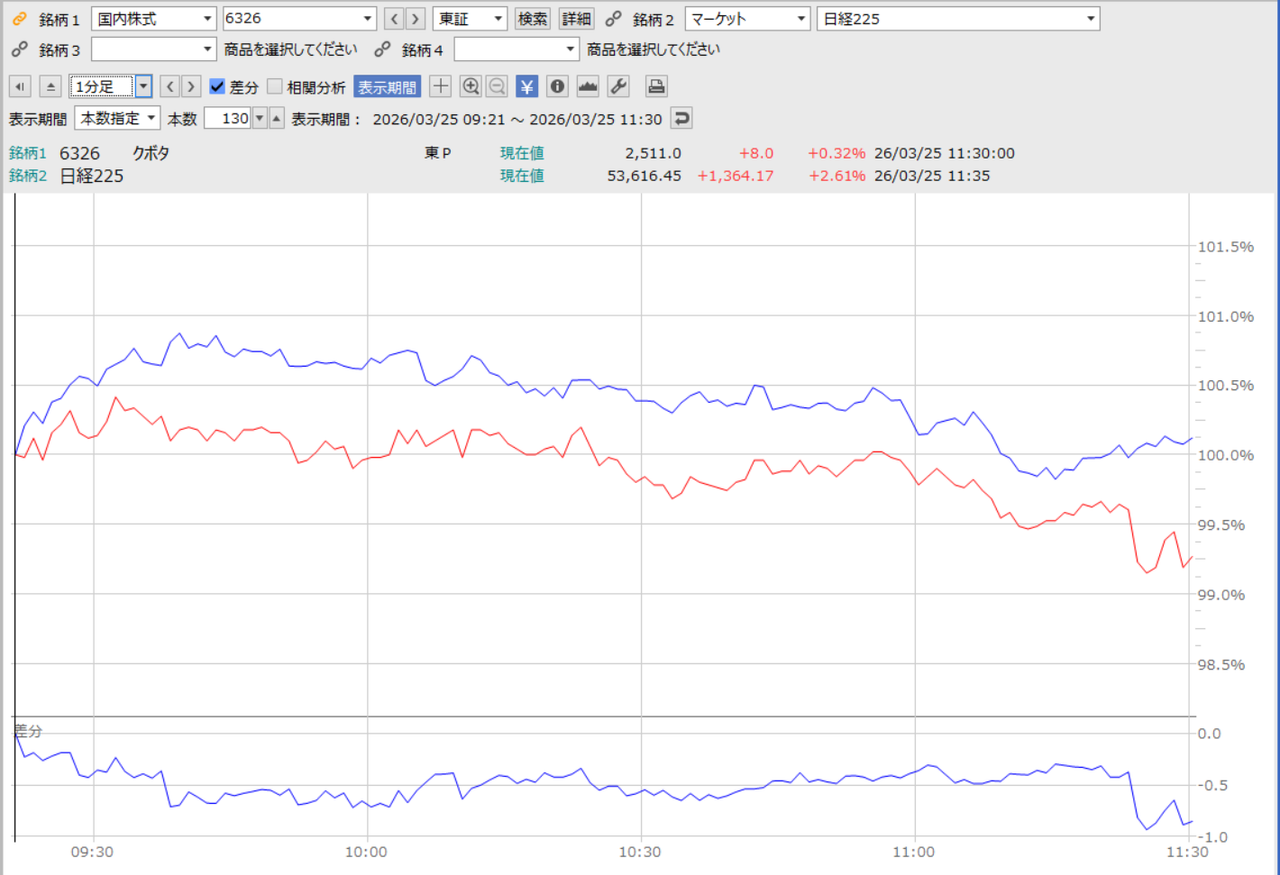Click the 本数 input field showing 130
This screenshot has height=875, width=1280.
(226, 118)
